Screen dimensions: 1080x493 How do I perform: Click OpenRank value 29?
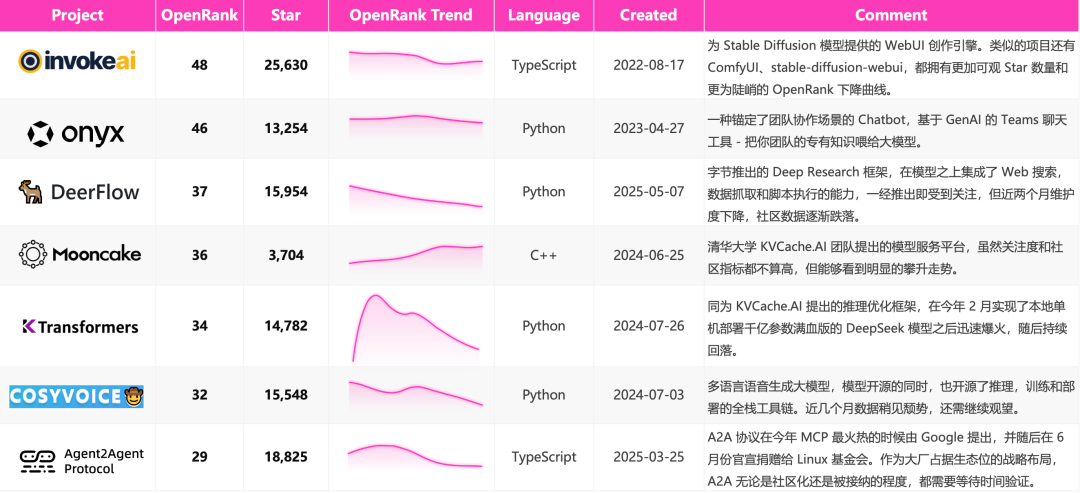click(x=200, y=457)
